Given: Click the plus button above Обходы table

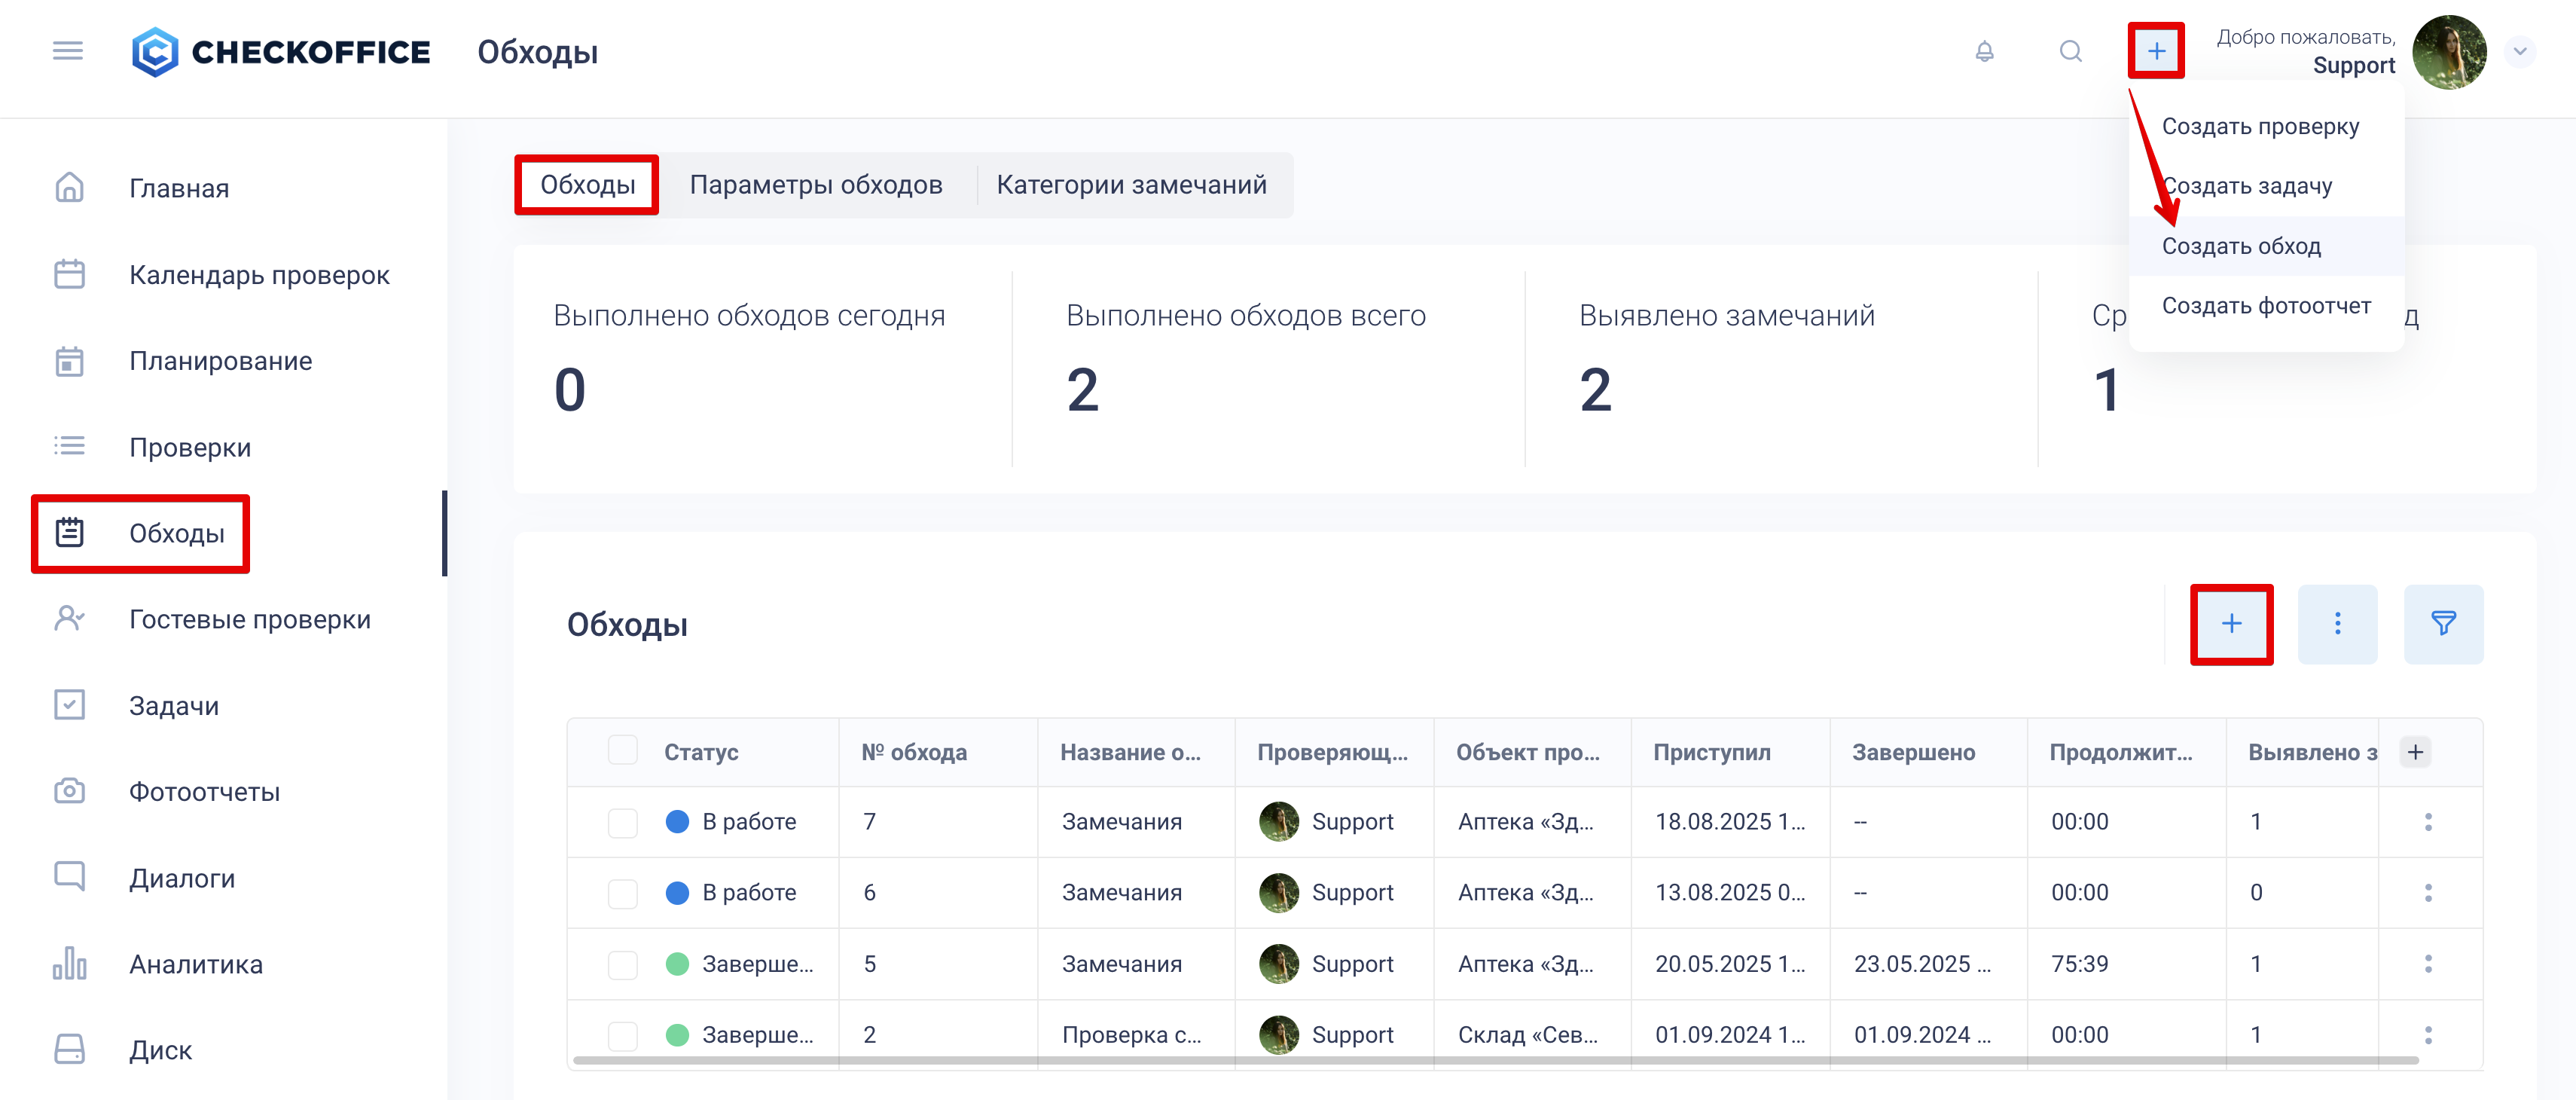Looking at the screenshot, I should [x=2231, y=624].
